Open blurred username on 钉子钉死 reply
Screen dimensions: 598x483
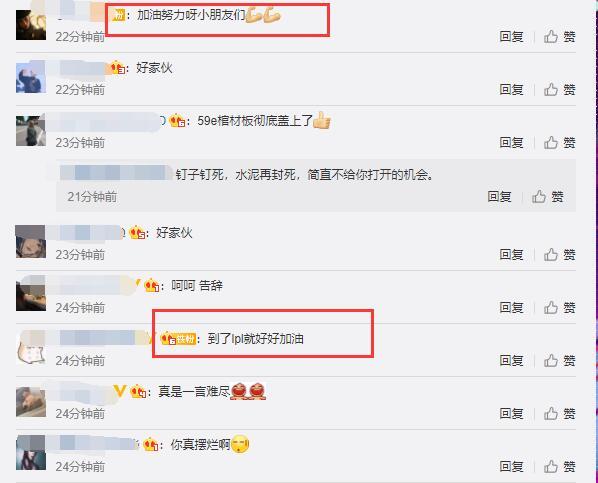pos(116,173)
